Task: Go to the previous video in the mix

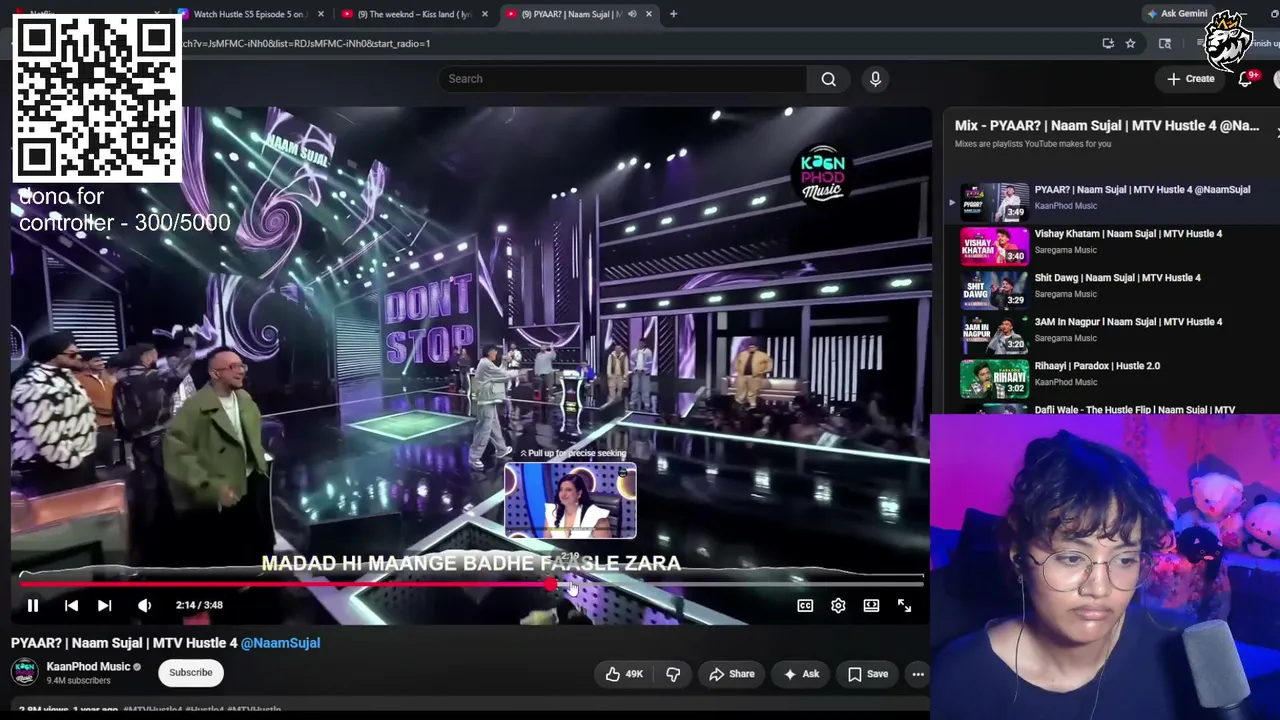Action: 71,605
